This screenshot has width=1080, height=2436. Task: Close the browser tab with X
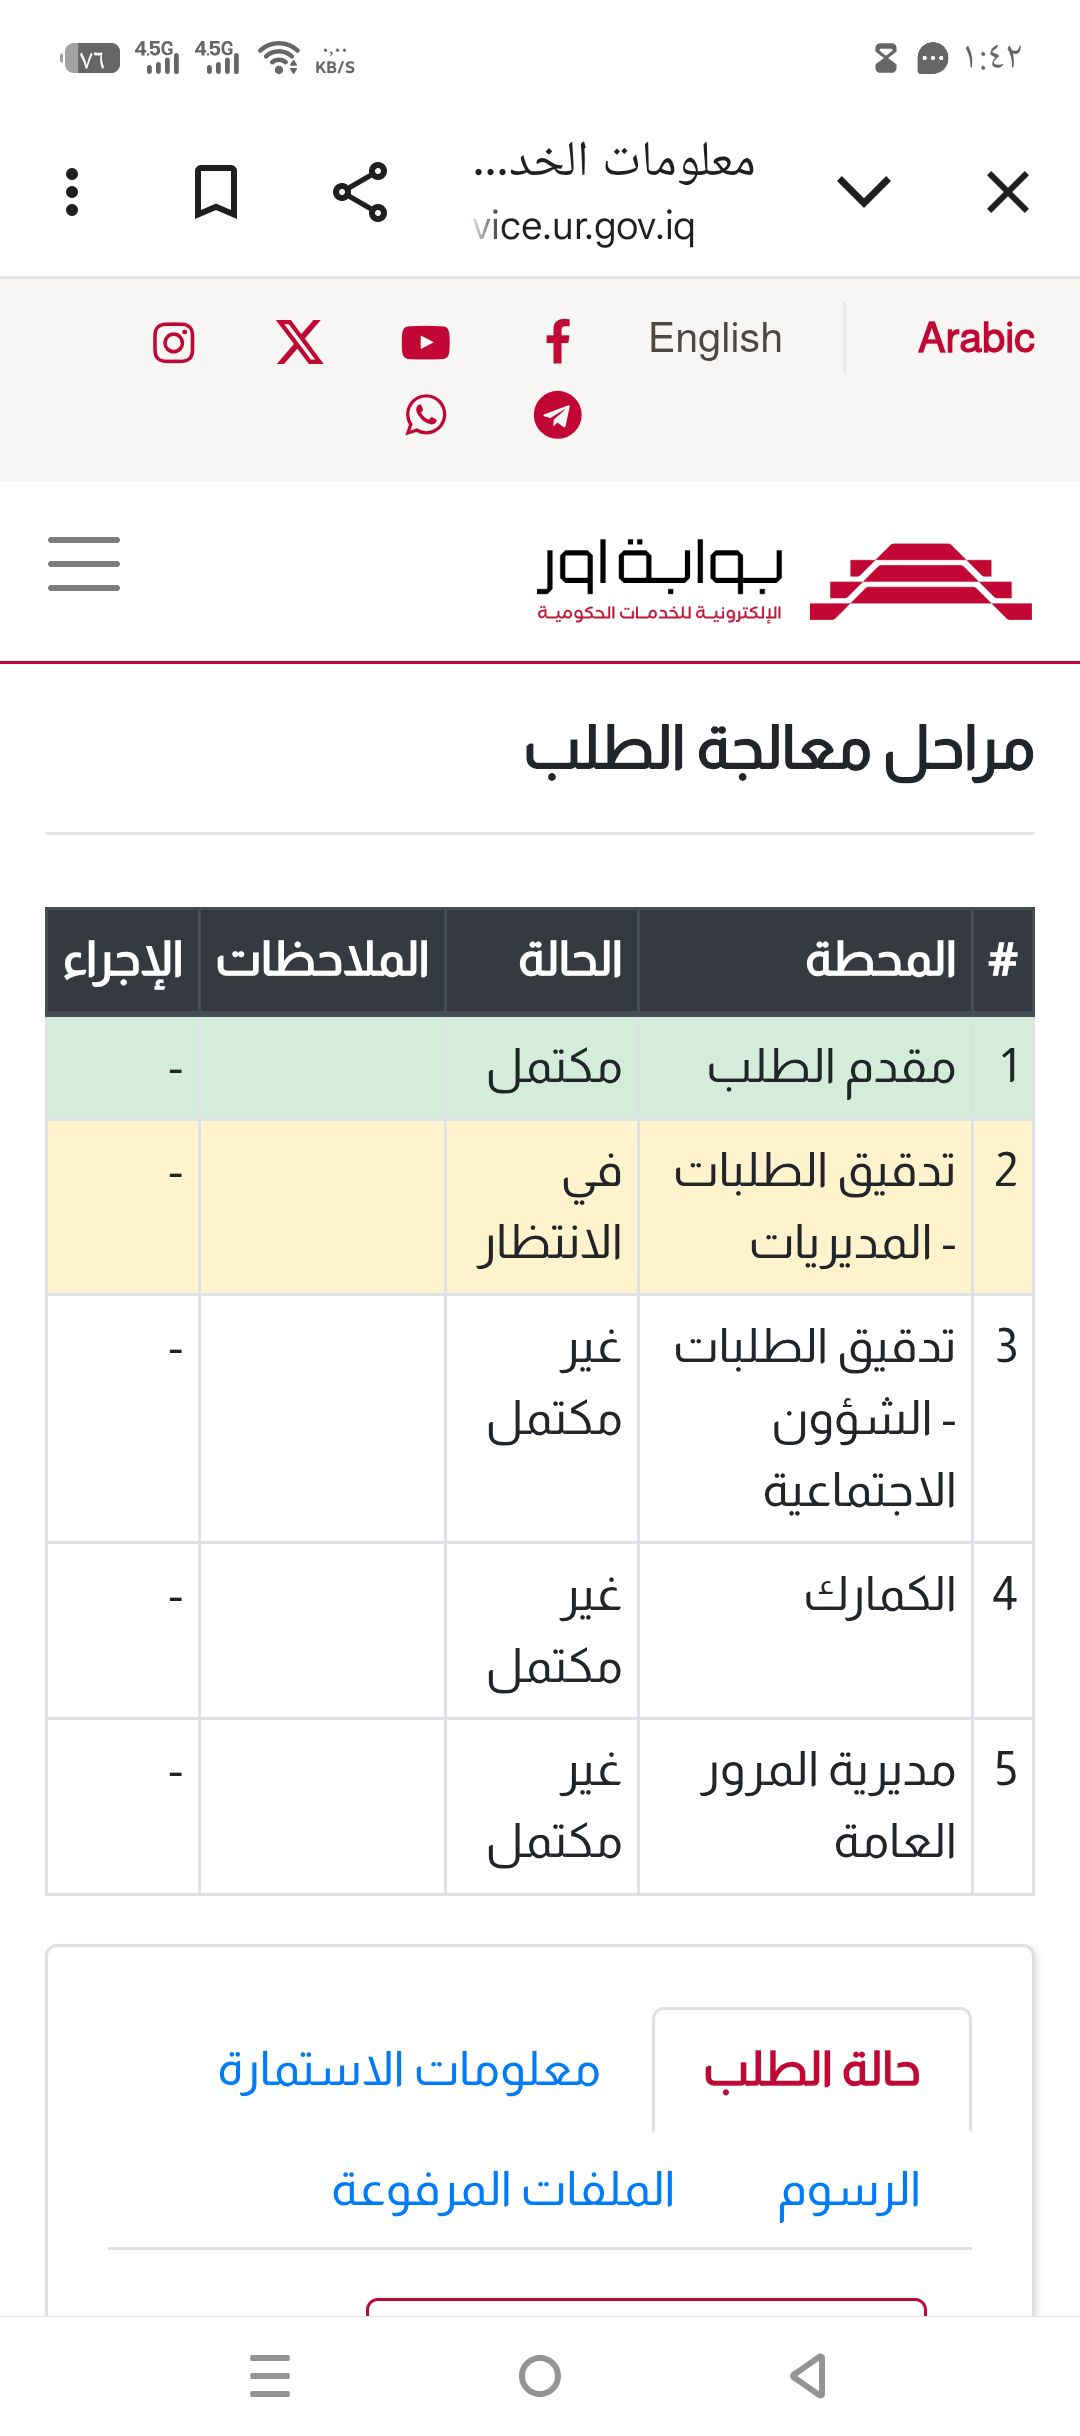(x=1007, y=192)
